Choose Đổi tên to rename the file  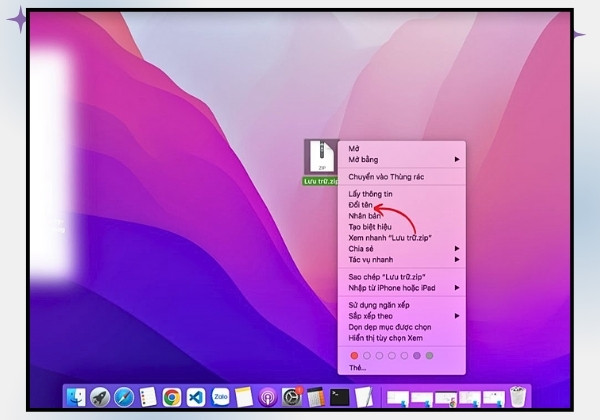pos(360,205)
